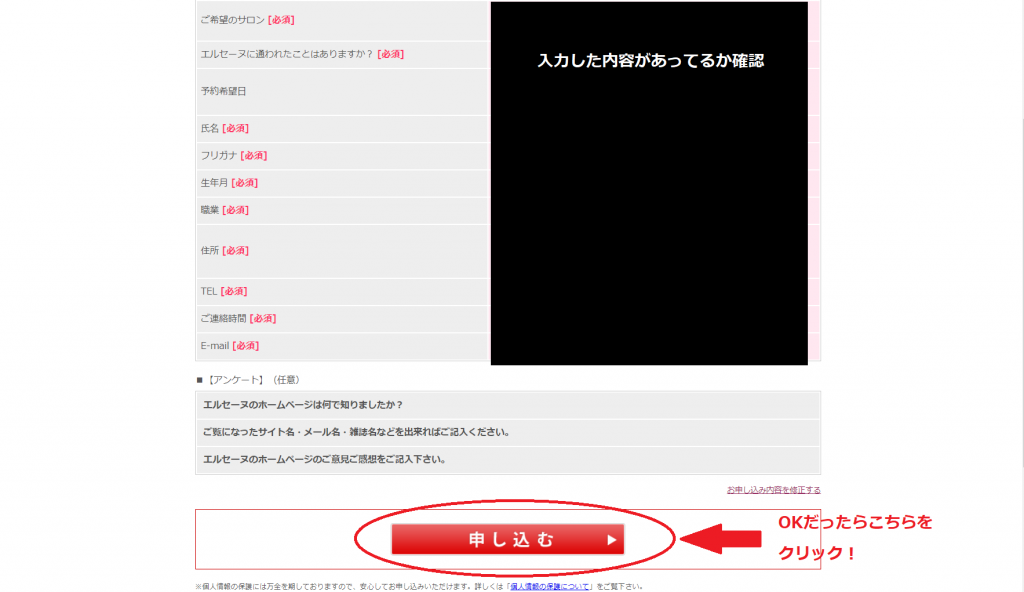The width and height of the screenshot is (1024, 592).
Task: Open the お申し込み内容を修正する link
Action: click(773, 490)
